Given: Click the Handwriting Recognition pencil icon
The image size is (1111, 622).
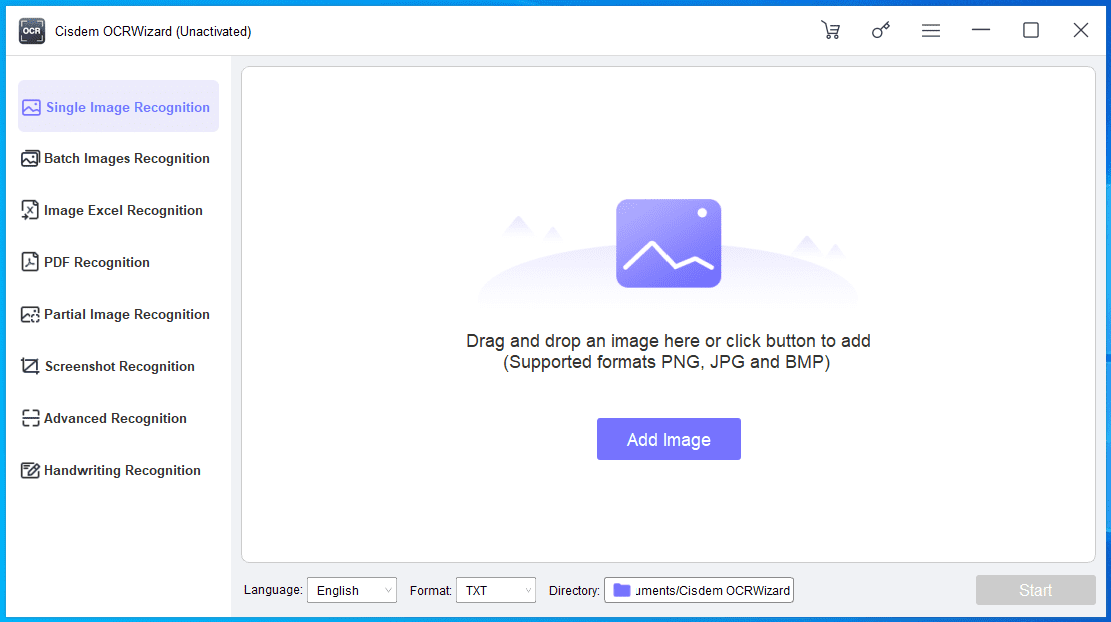Looking at the screenshot, I should 30,470.
